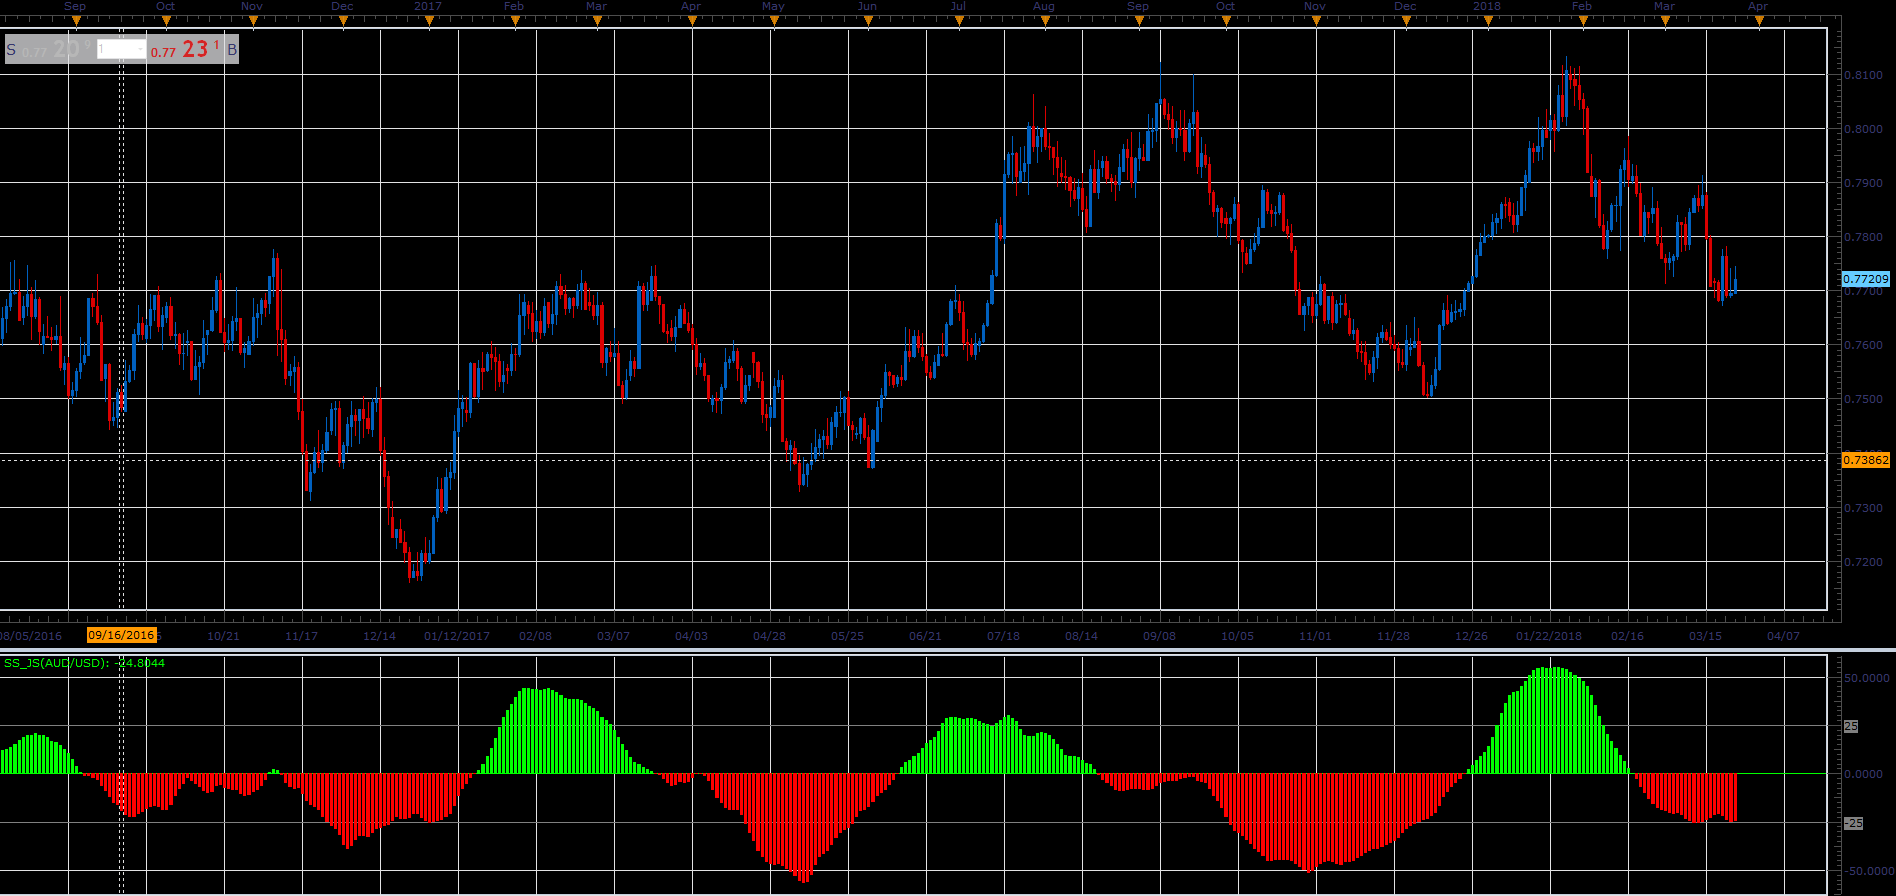This screenshot has height=896, width=1896.
Task: Click the Feb marker right after 2017
Action: tap(514, 6)
